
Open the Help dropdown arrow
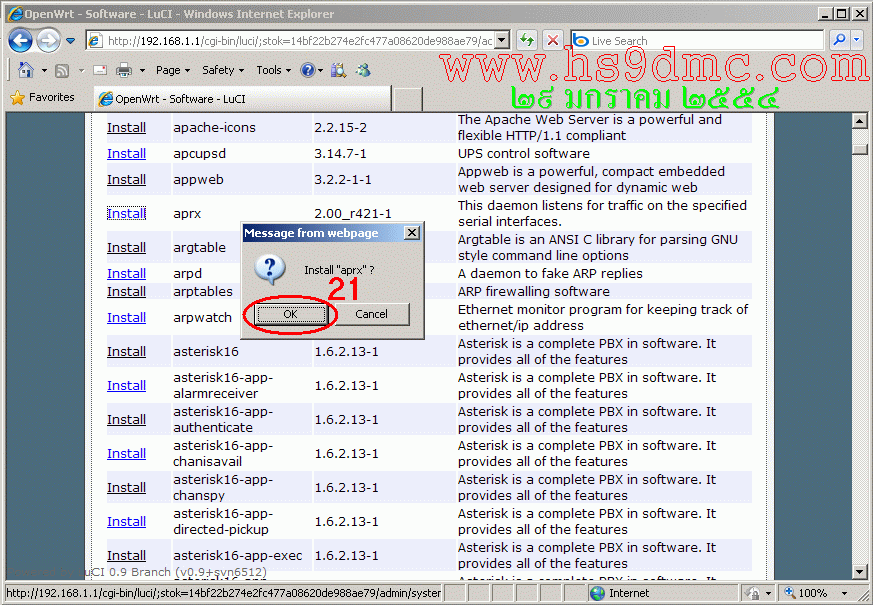(321, 71)
